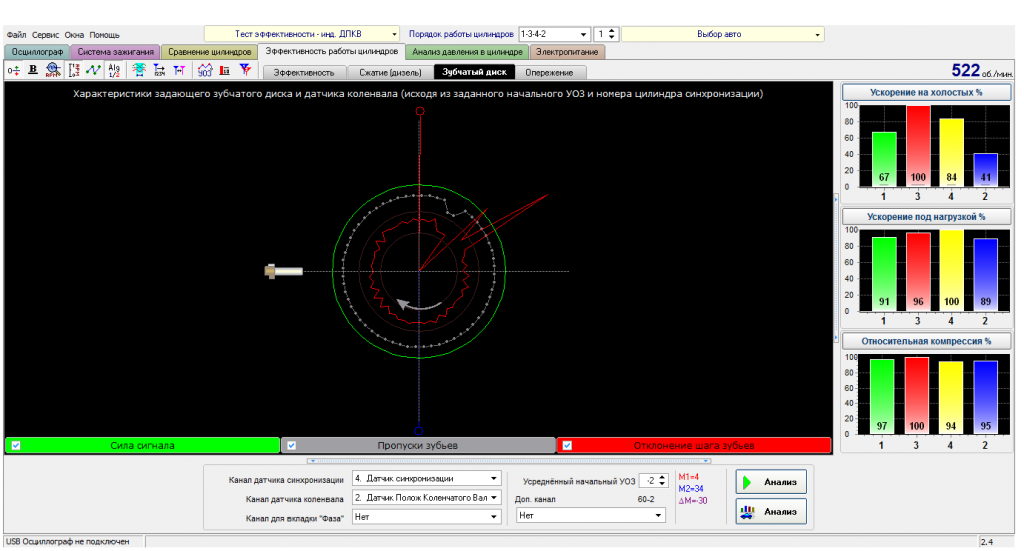
Task: Click the zero-level icon with red arrows
Action: click(13, 71)
